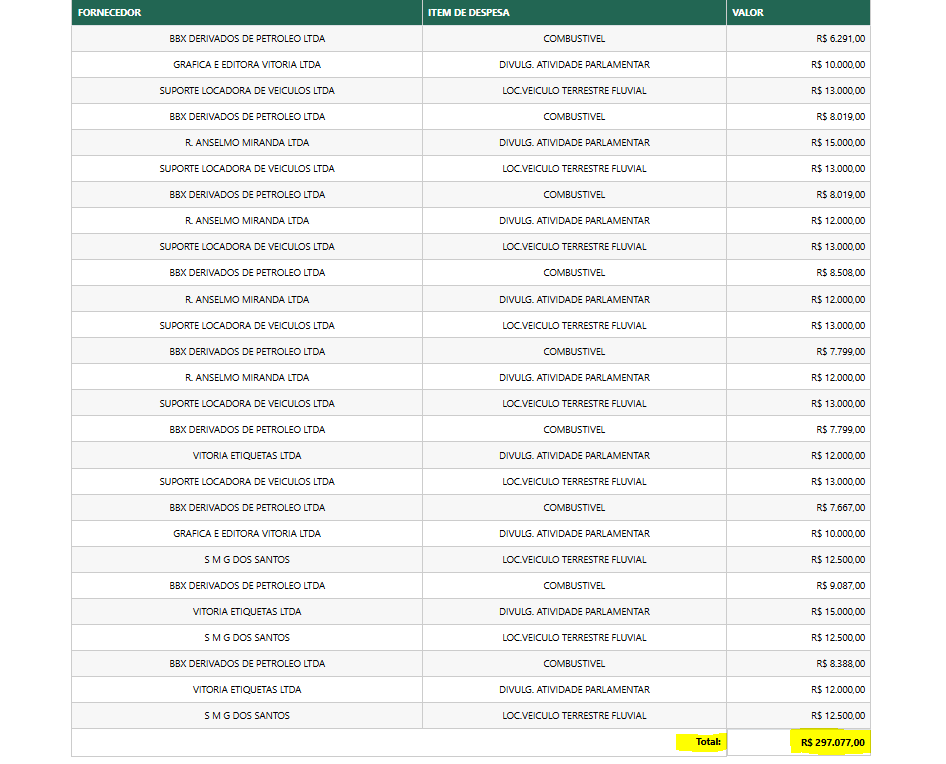Click the highlighted Total label
The height and width of the screenshot is (764, 946).
click(707, 742)
